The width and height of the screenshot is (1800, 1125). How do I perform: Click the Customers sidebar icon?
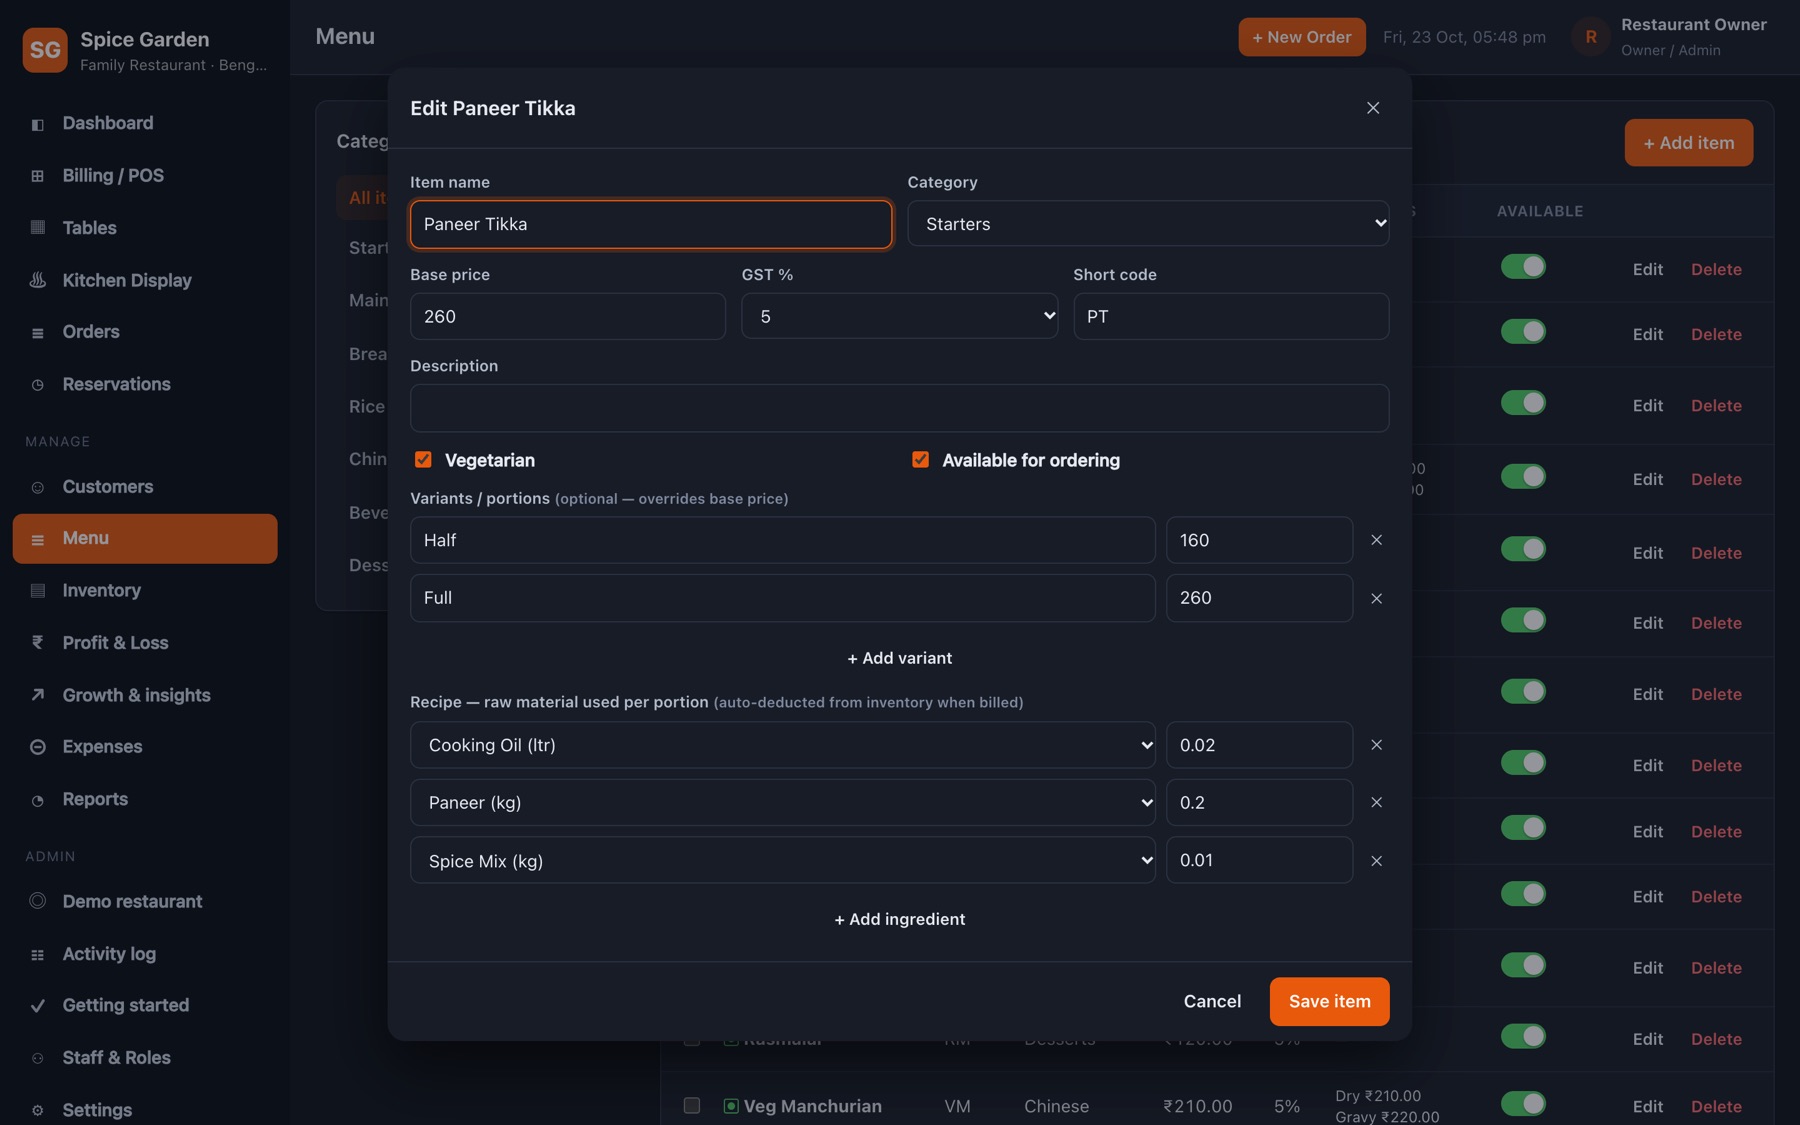[x=38, y=487]
